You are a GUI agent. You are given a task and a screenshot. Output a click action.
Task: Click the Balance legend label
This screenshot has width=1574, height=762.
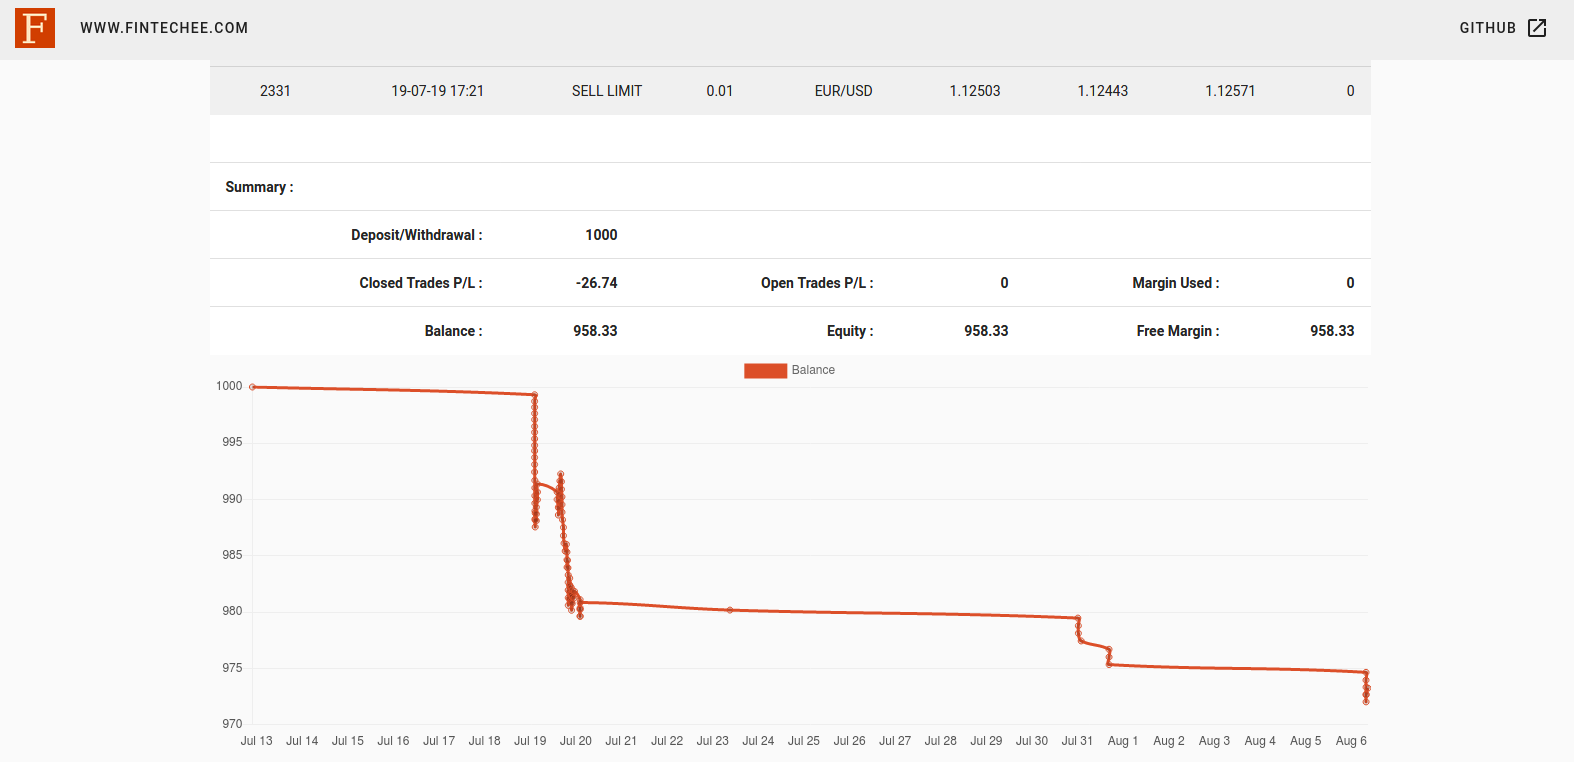(x=813, y=370)
